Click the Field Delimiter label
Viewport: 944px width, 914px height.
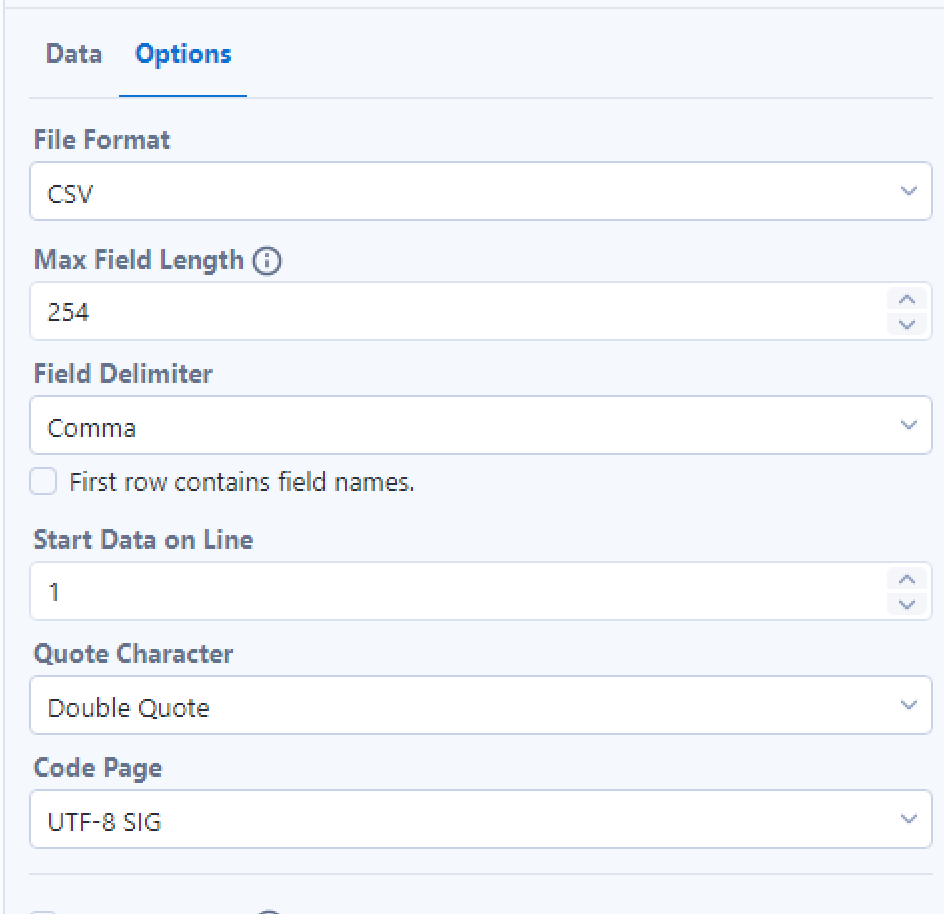123,374
